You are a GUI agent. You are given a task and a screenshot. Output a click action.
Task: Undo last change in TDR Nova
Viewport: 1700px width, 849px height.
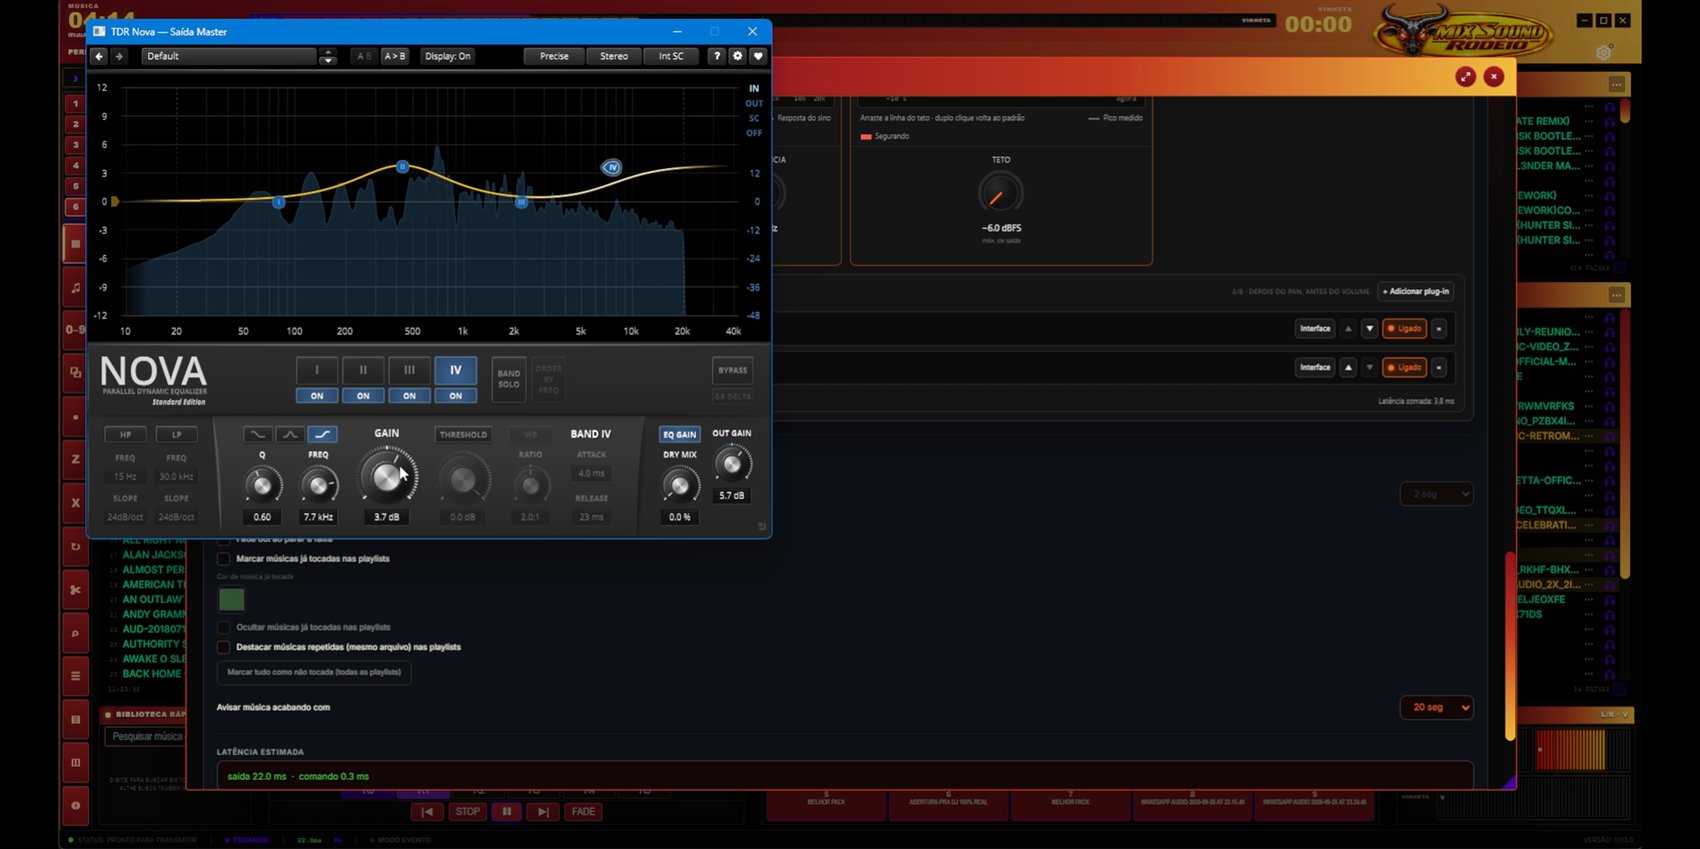coord(99,56)
